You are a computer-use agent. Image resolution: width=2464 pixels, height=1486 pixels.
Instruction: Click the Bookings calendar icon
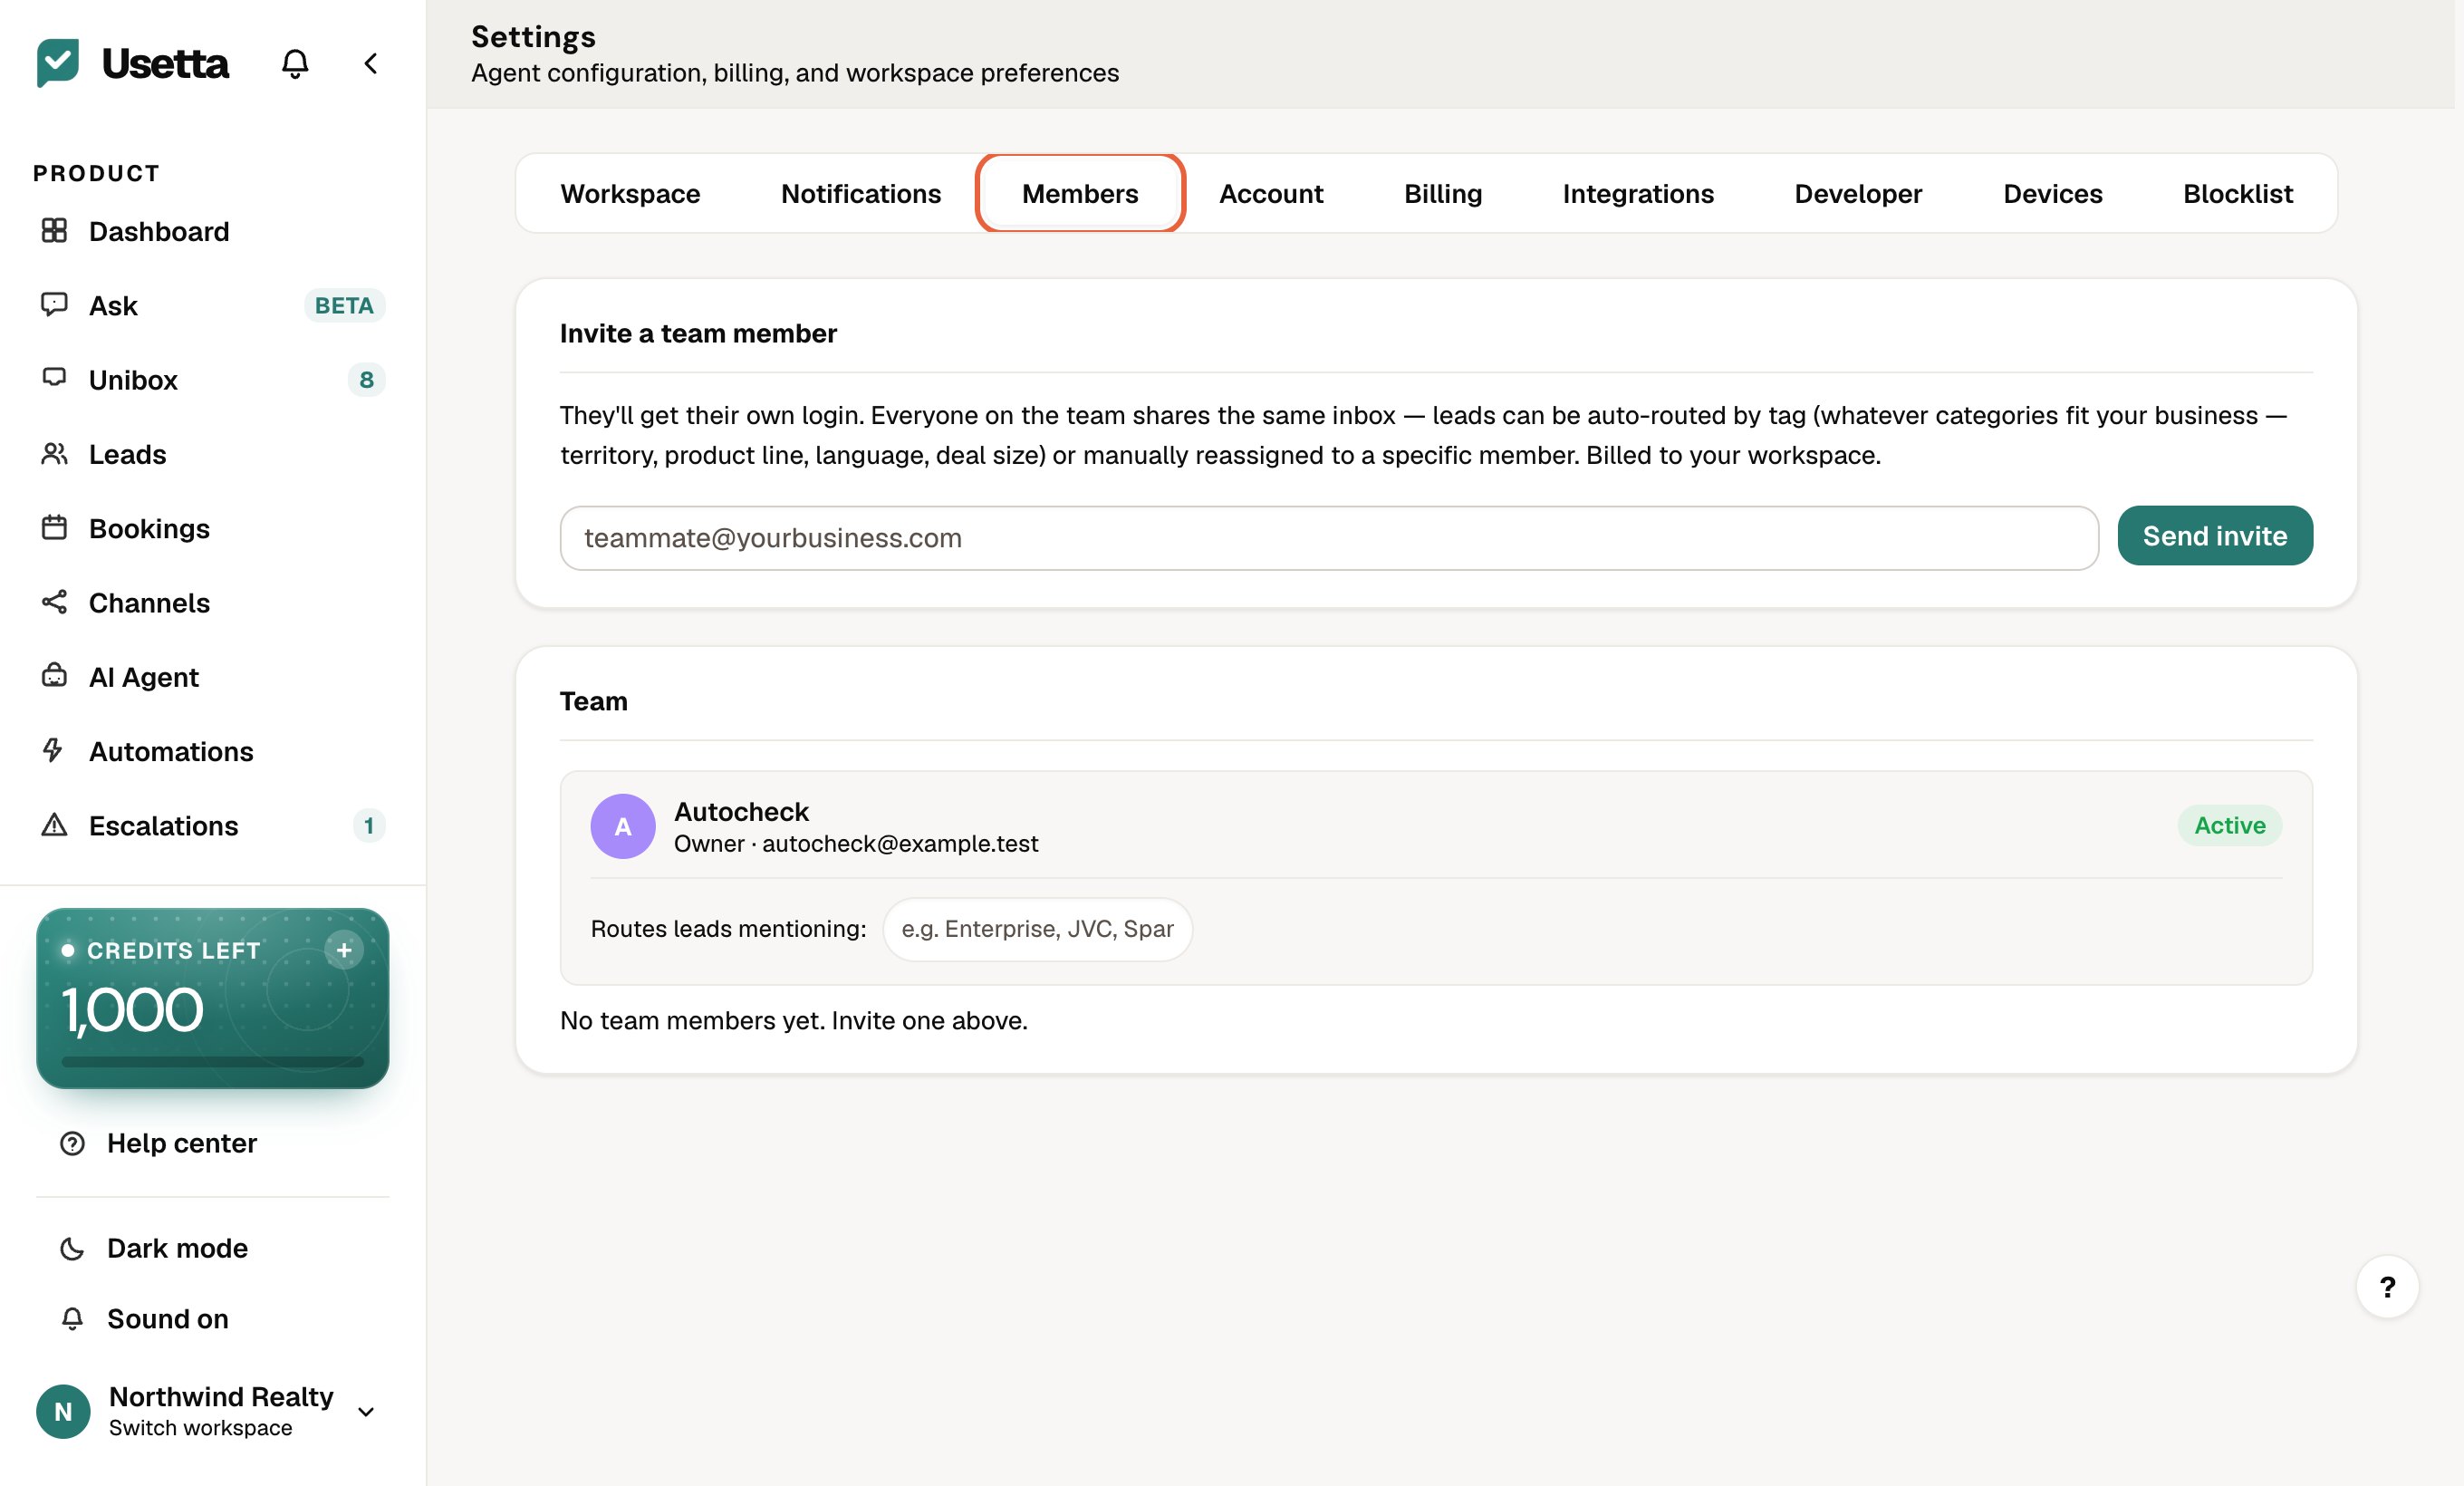click(x=54, y=528)
